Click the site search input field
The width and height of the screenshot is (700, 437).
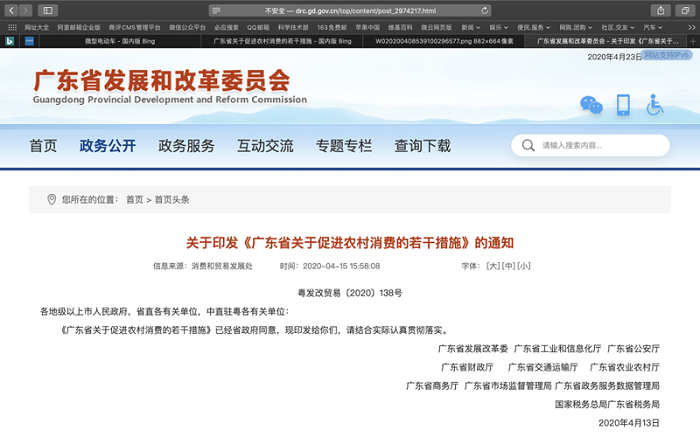(x=600, y=146)
